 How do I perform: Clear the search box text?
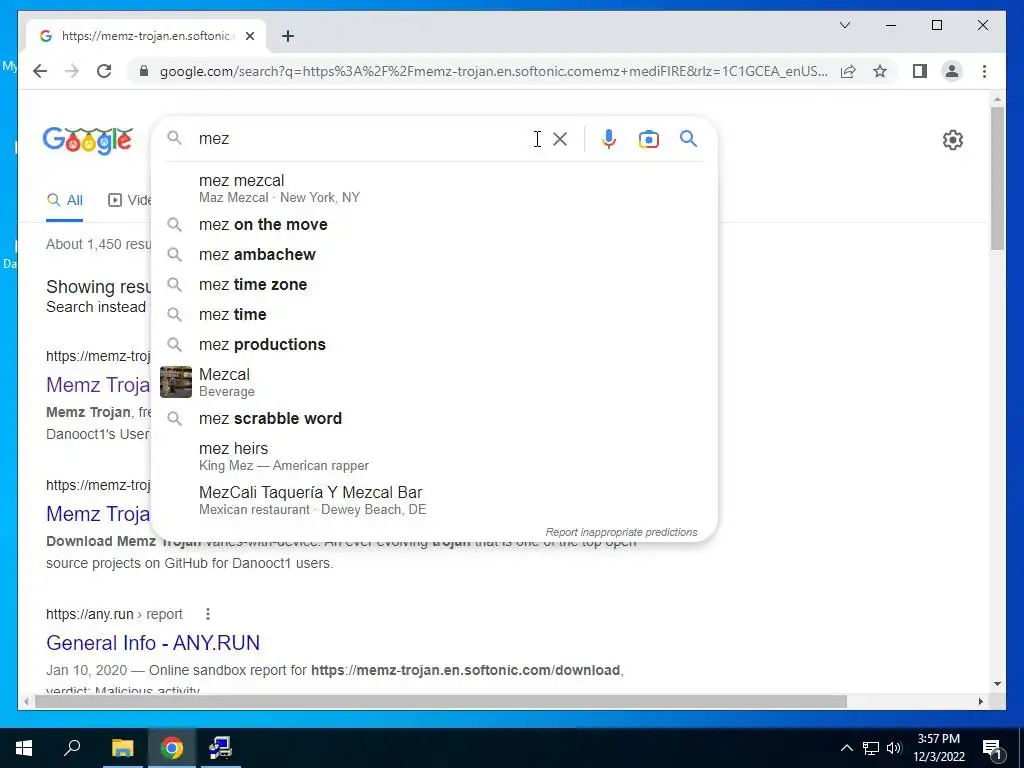point(560,138)
